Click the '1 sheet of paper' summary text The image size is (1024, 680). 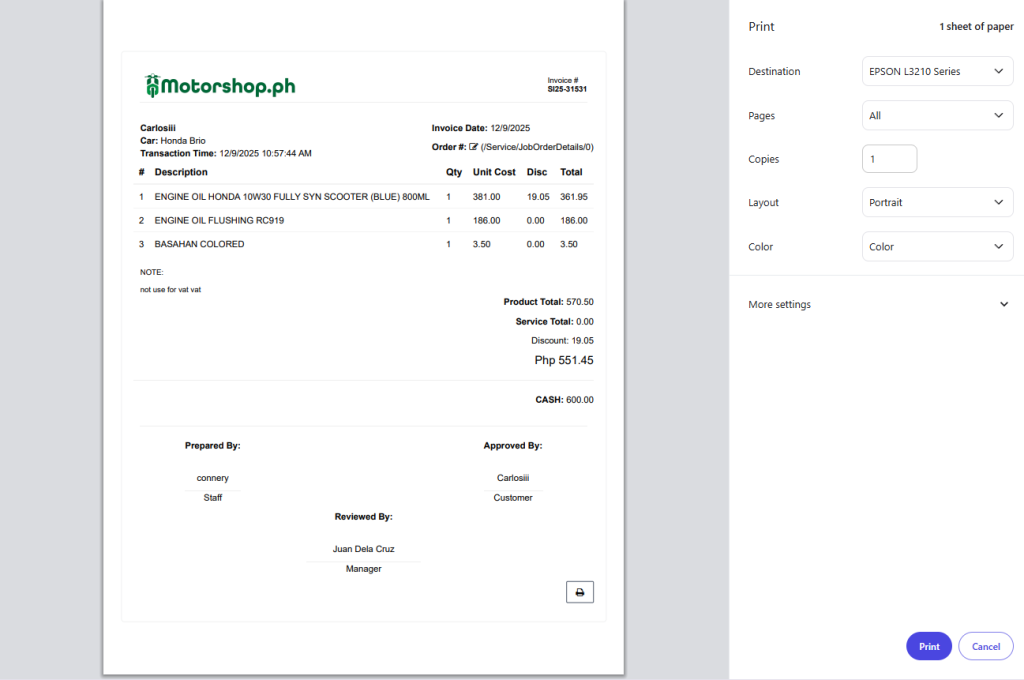pyautogui.click(x=975, y=27)
